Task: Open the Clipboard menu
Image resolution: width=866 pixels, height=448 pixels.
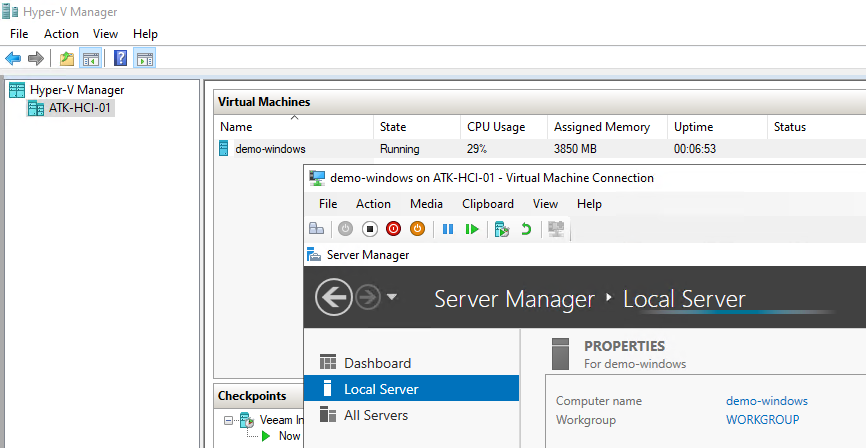Action: tap(487, 204)
